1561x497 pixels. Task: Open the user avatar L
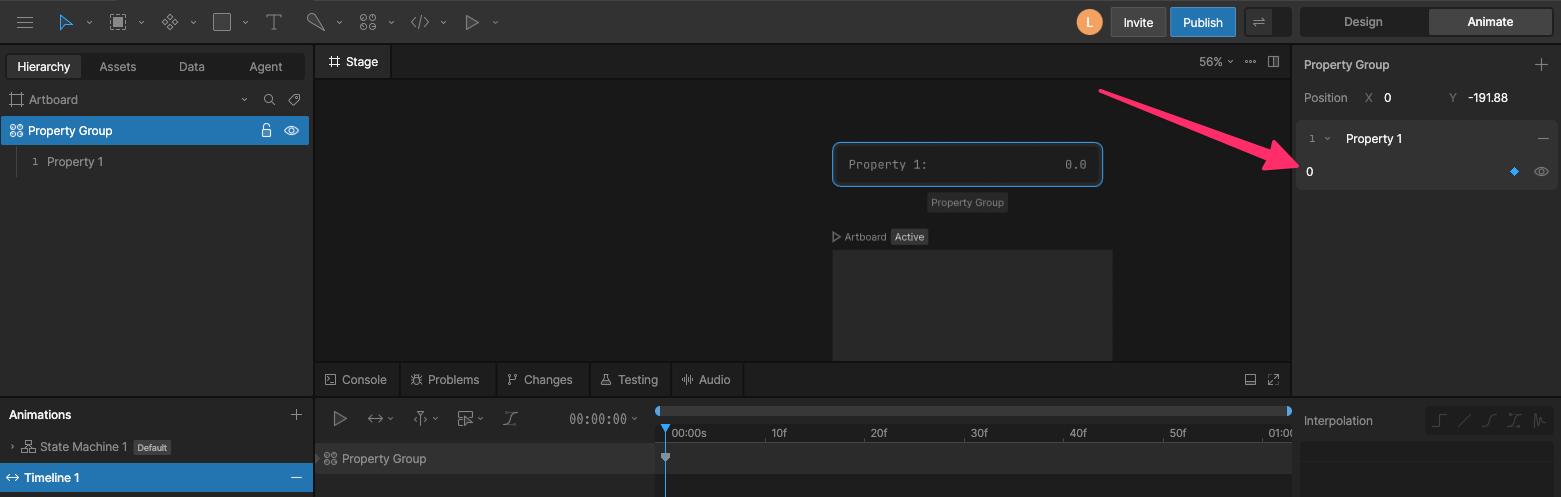1089,22
